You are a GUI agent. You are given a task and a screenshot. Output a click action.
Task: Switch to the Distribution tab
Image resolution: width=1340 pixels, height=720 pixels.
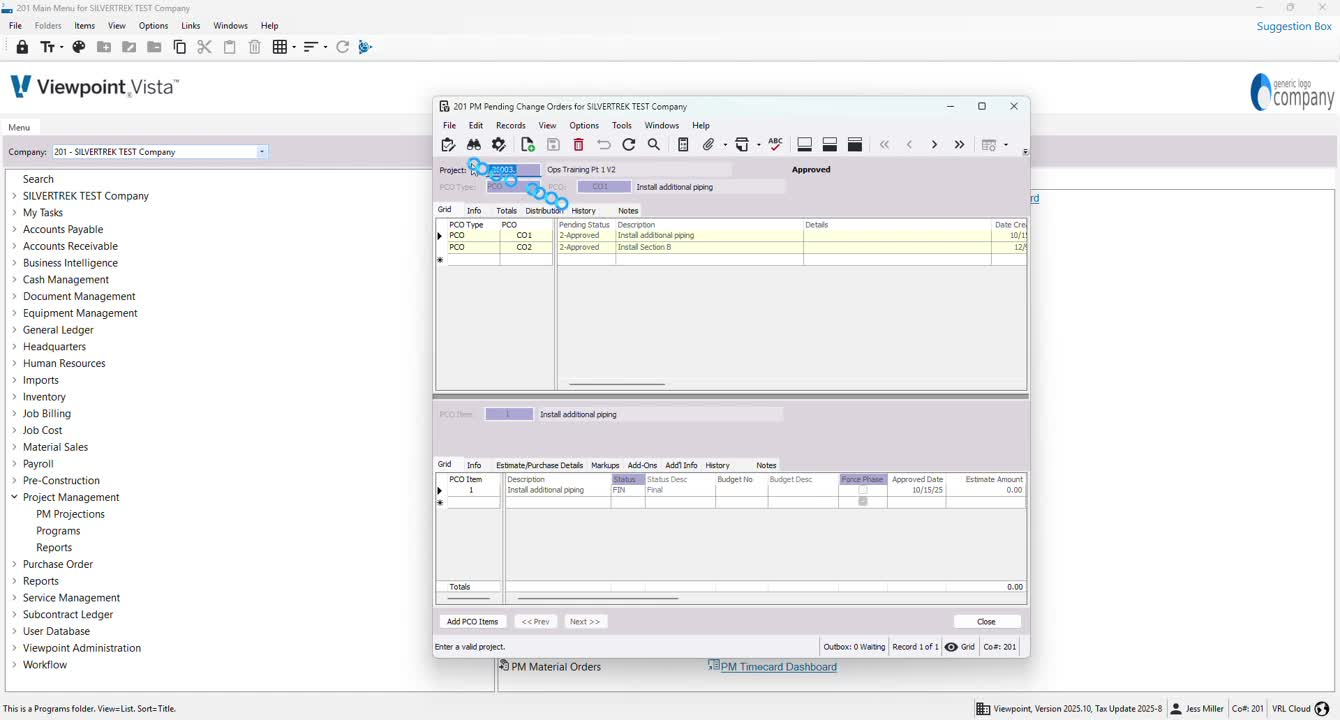coord(544,211)
